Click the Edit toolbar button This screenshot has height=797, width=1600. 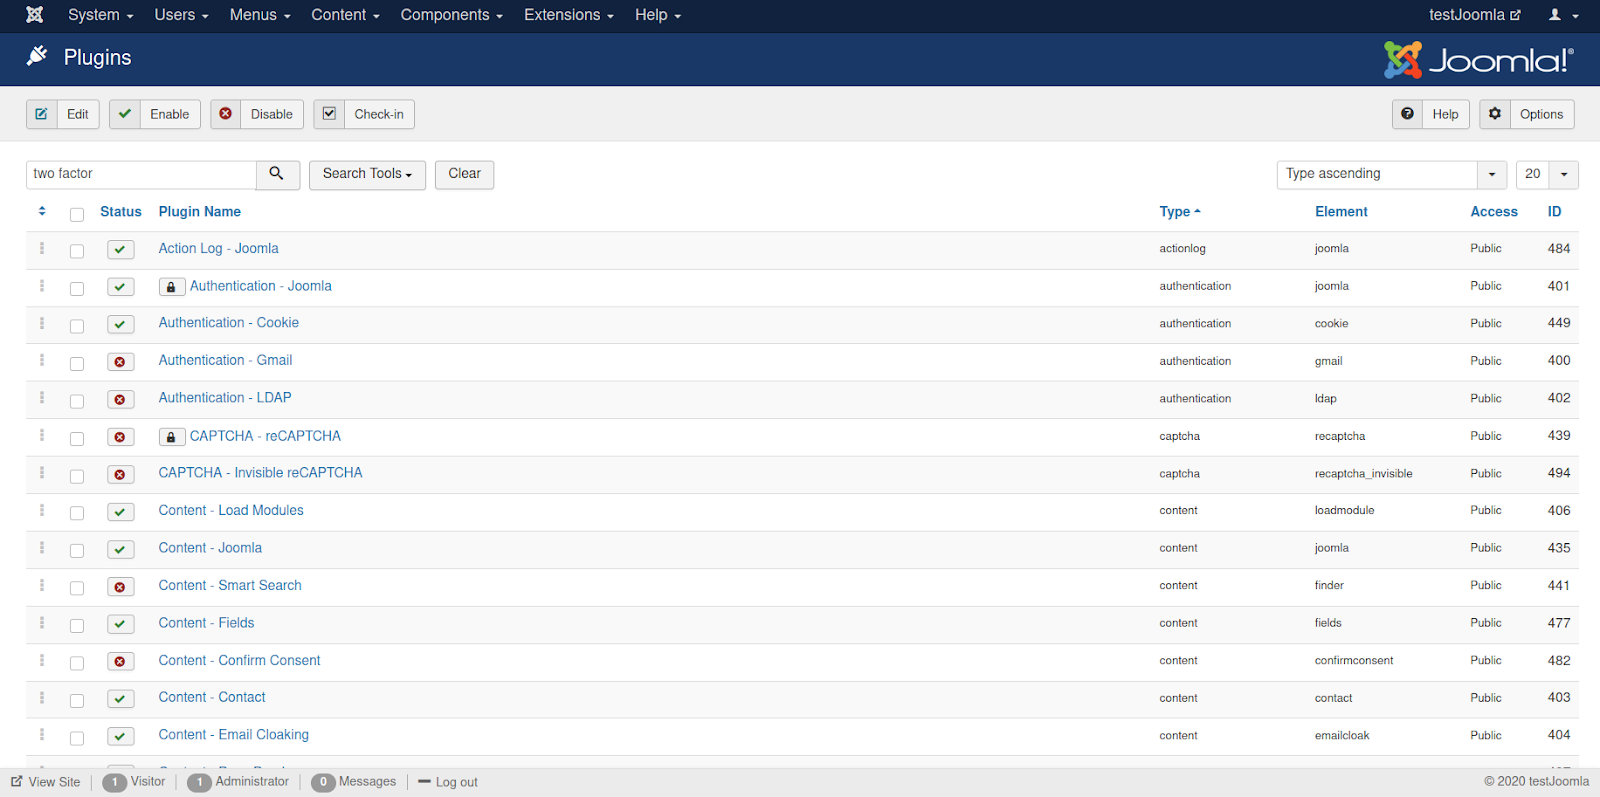coord(63,114)
